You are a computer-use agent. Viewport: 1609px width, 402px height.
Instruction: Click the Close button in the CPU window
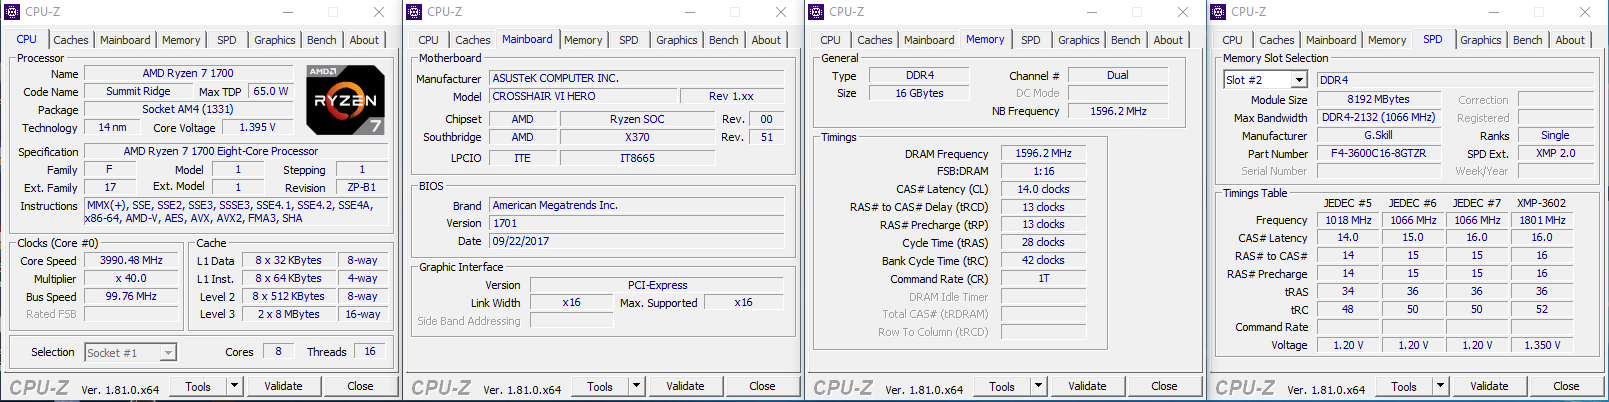(x=360, y=386)
